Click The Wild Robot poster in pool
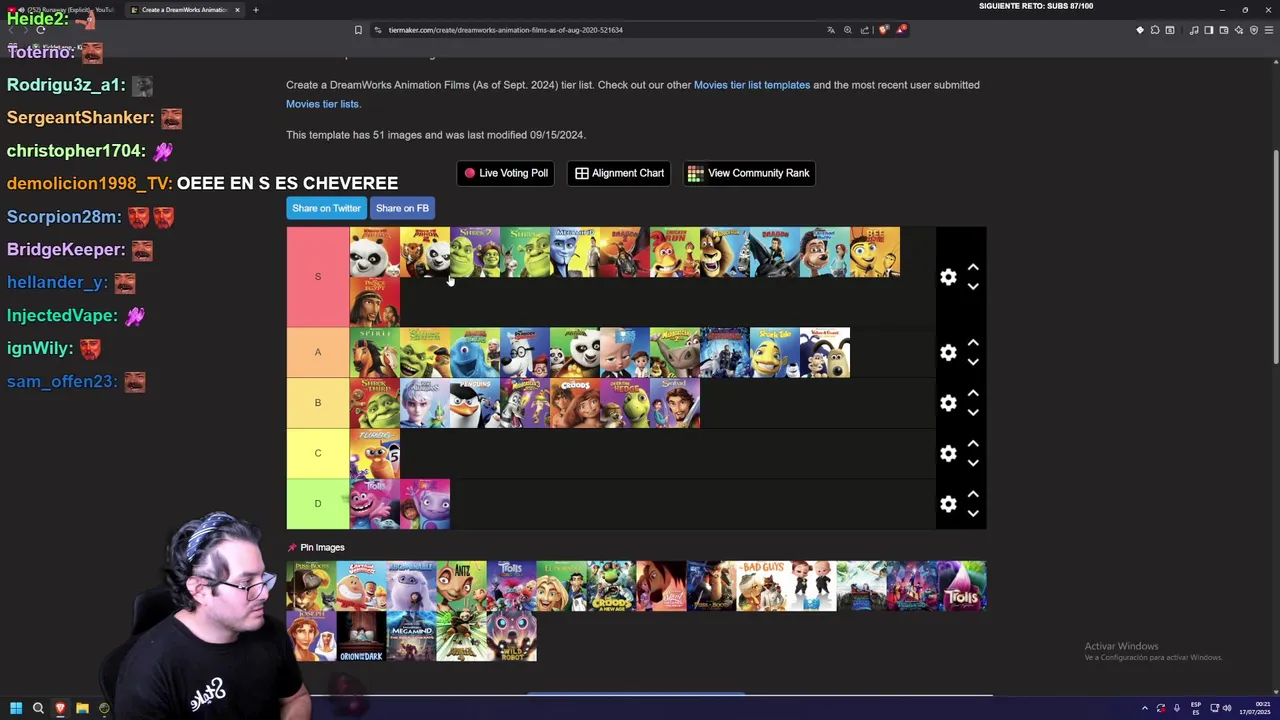The width and height of the screenshot is (1280, 720). [x=511, y=636]
